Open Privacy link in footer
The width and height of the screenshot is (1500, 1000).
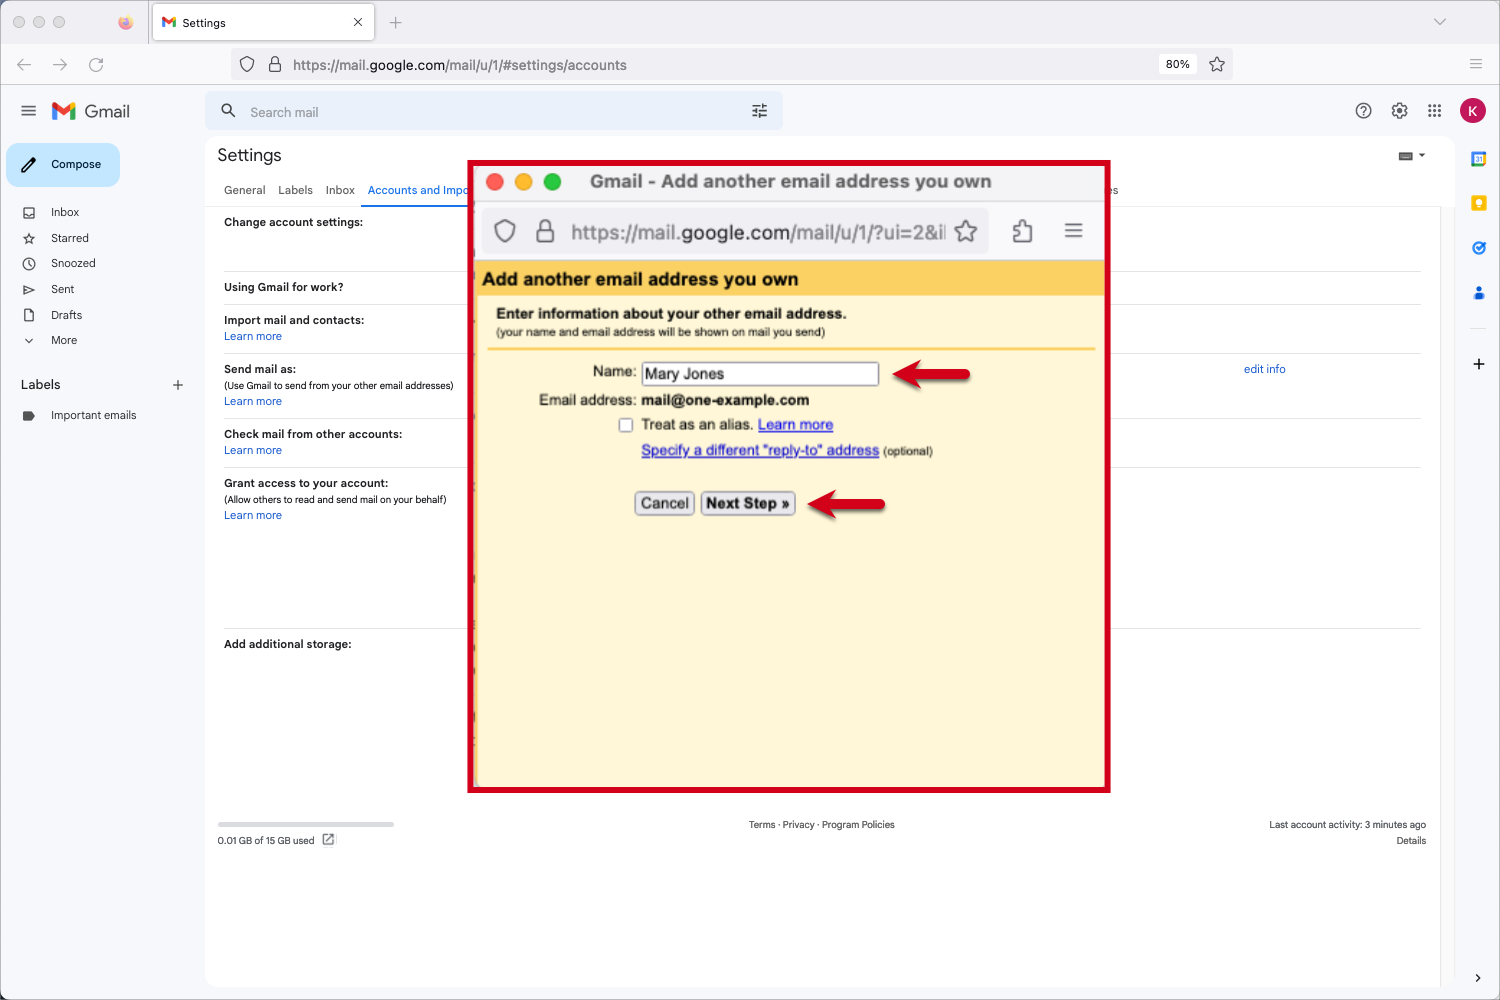(x=798, y=825)
